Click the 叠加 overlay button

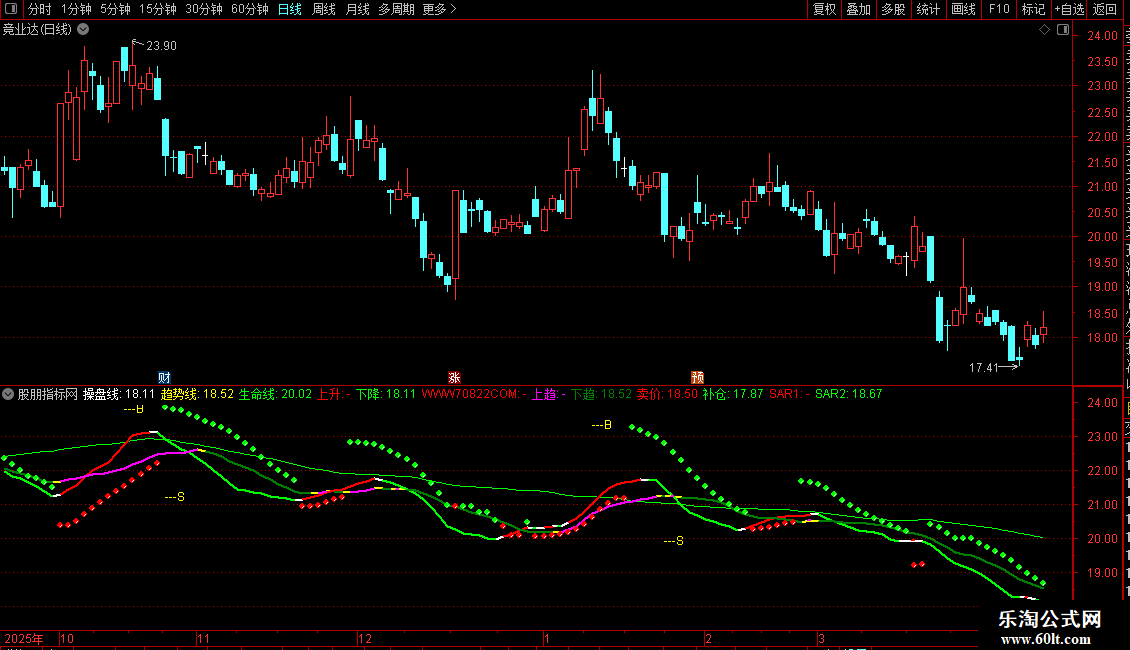click(x=859, y=9)
